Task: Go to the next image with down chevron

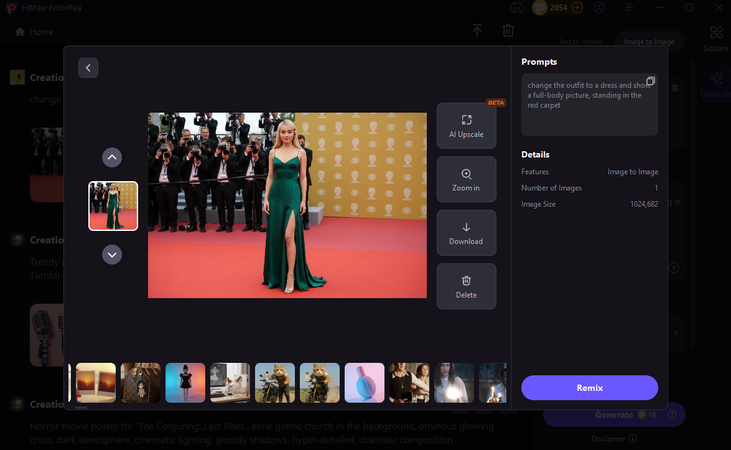Action: (x=112, y=254)
